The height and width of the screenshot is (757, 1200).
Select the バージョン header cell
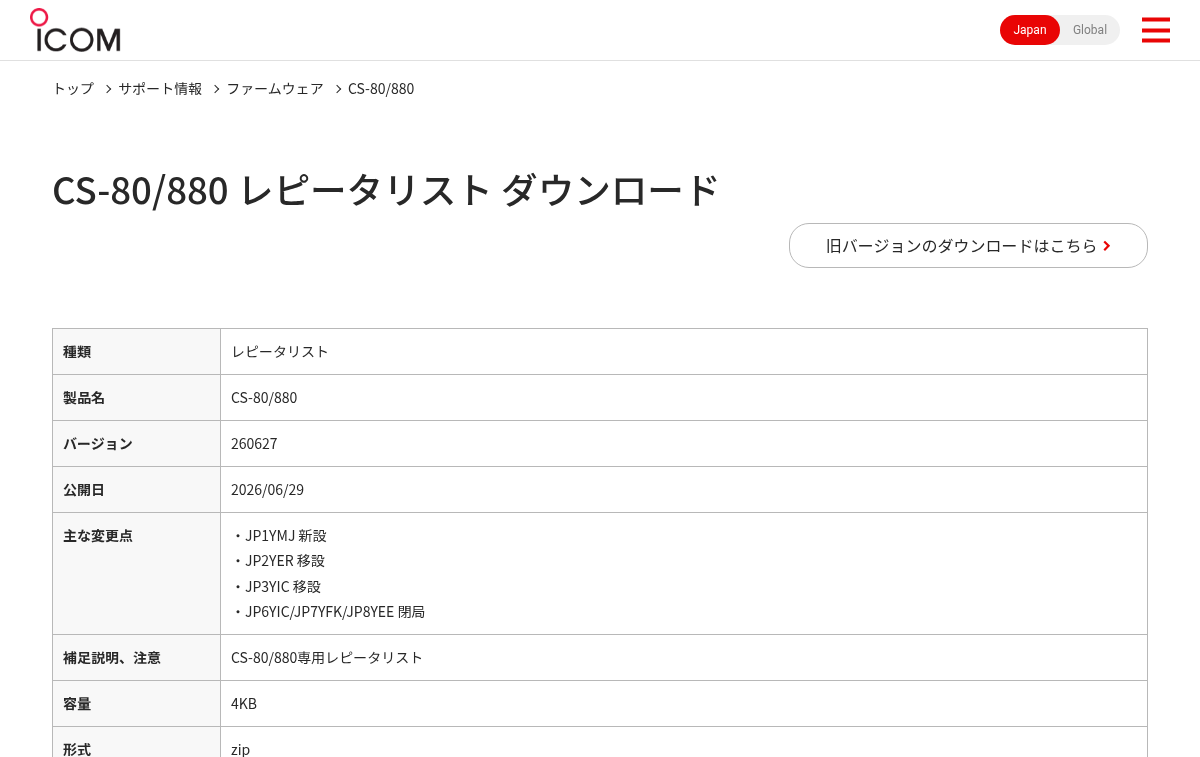[137, 444]
